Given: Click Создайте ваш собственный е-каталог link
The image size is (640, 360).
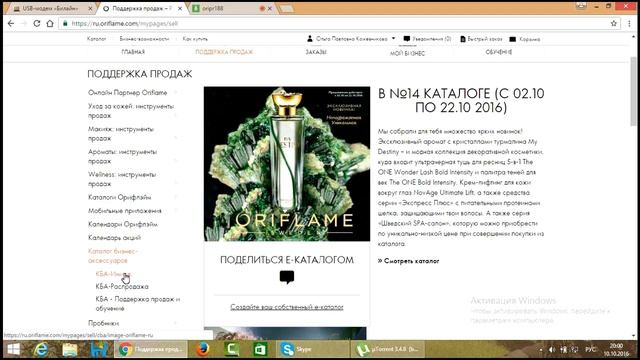Looking at the screenshot, I should click(x=287, y=307).
